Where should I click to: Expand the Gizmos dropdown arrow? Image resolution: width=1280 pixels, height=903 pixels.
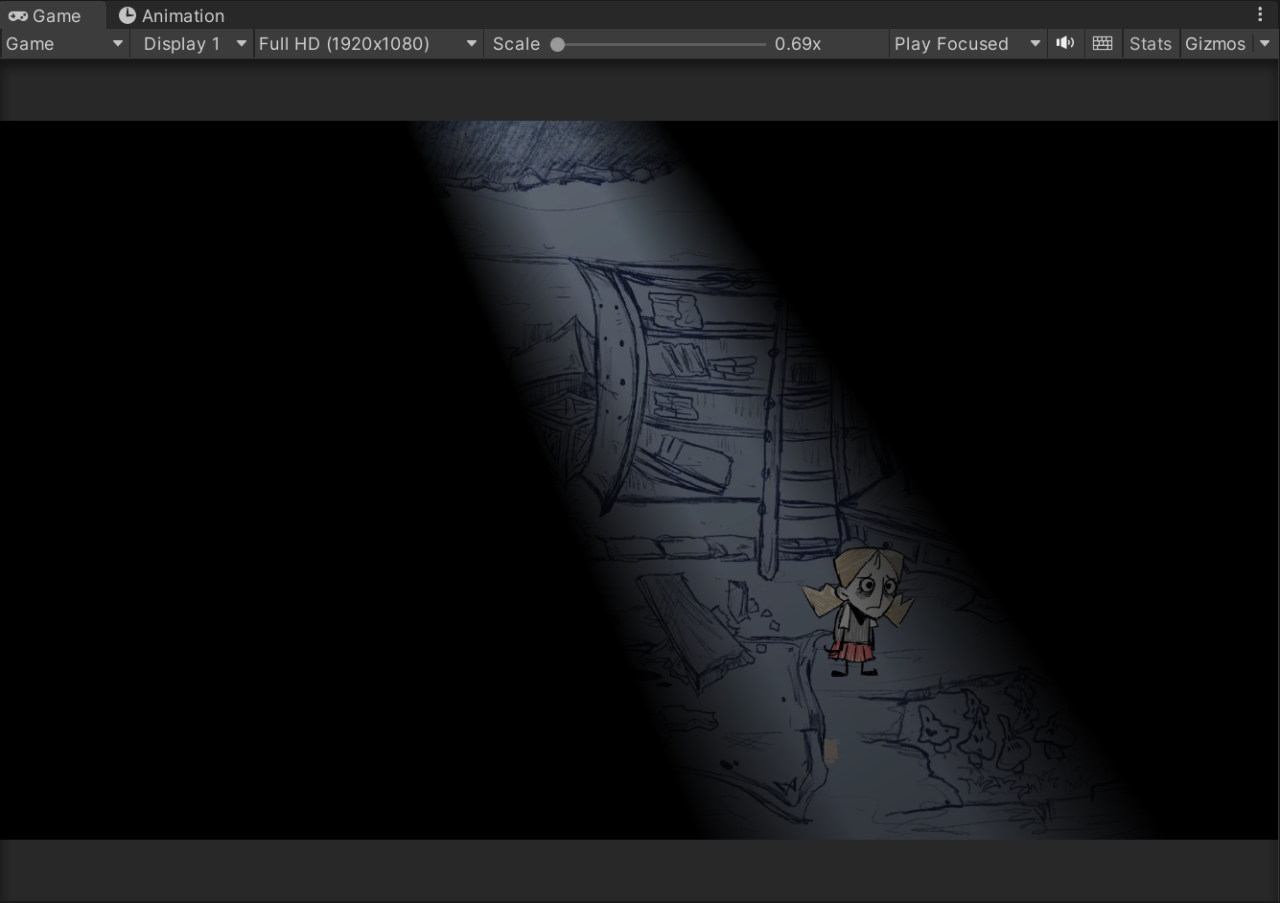click(1264, 43)
